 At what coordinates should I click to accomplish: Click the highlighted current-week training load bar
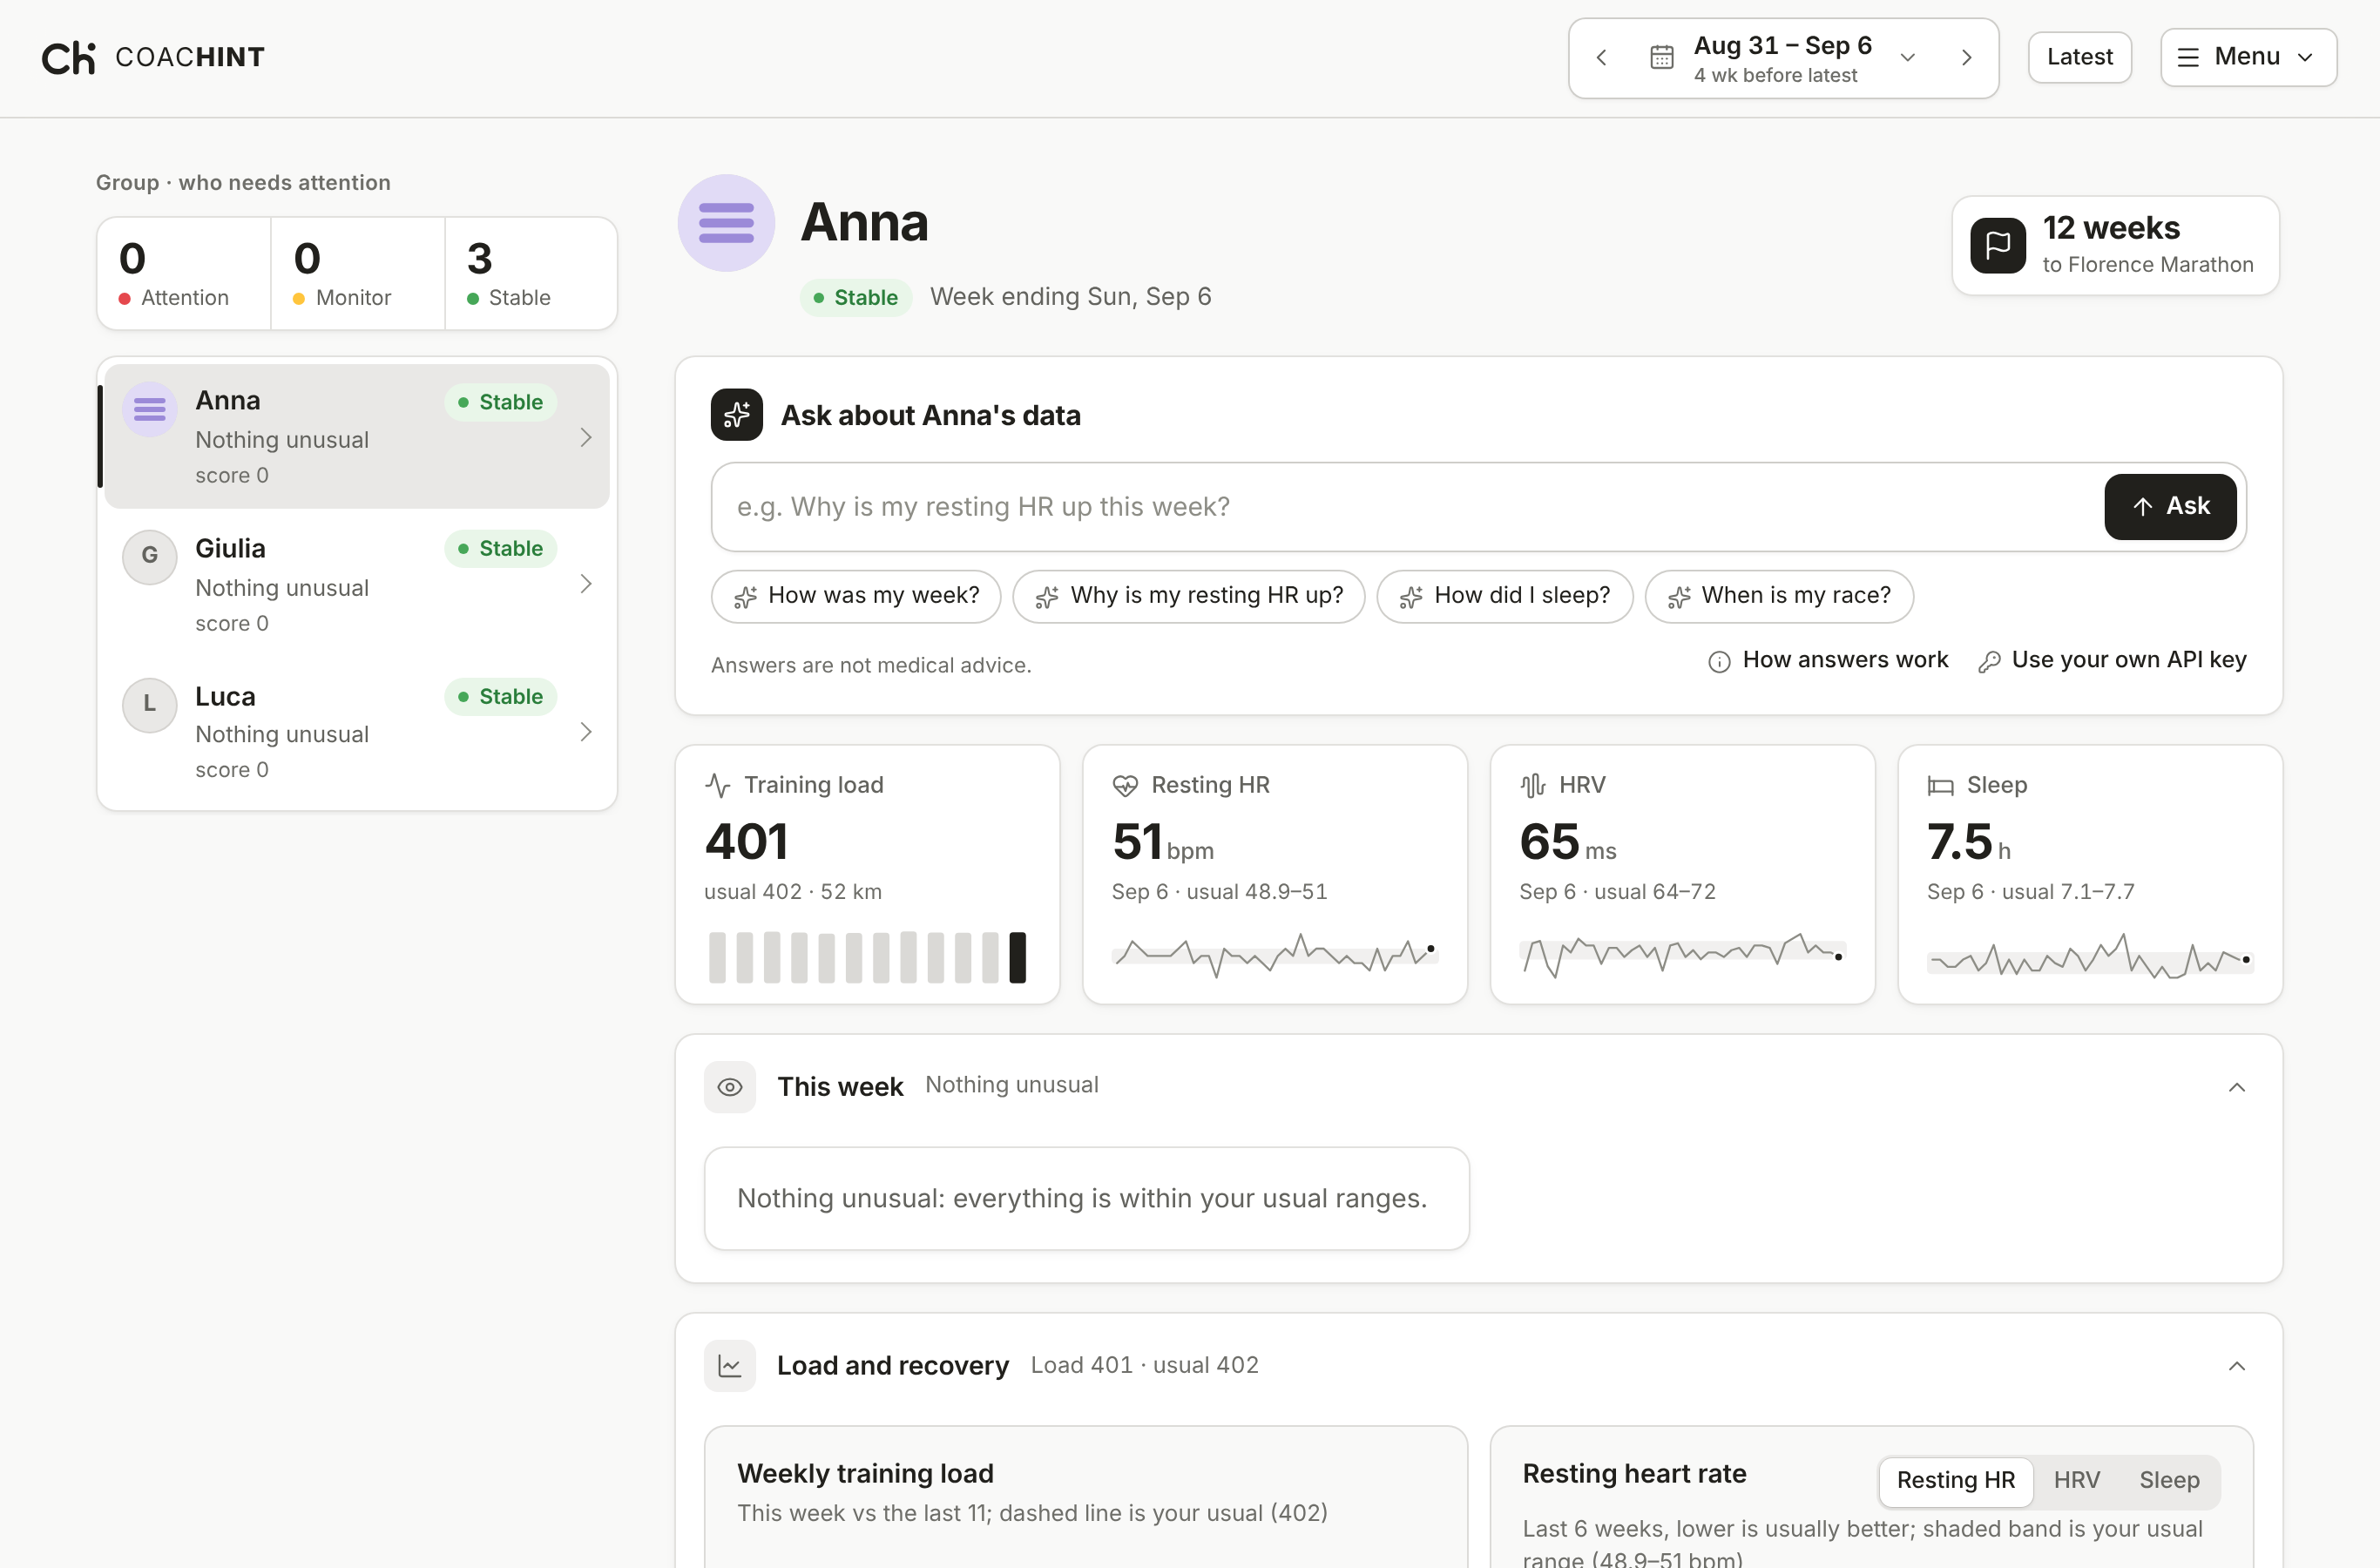click(x=1017, y=957)
